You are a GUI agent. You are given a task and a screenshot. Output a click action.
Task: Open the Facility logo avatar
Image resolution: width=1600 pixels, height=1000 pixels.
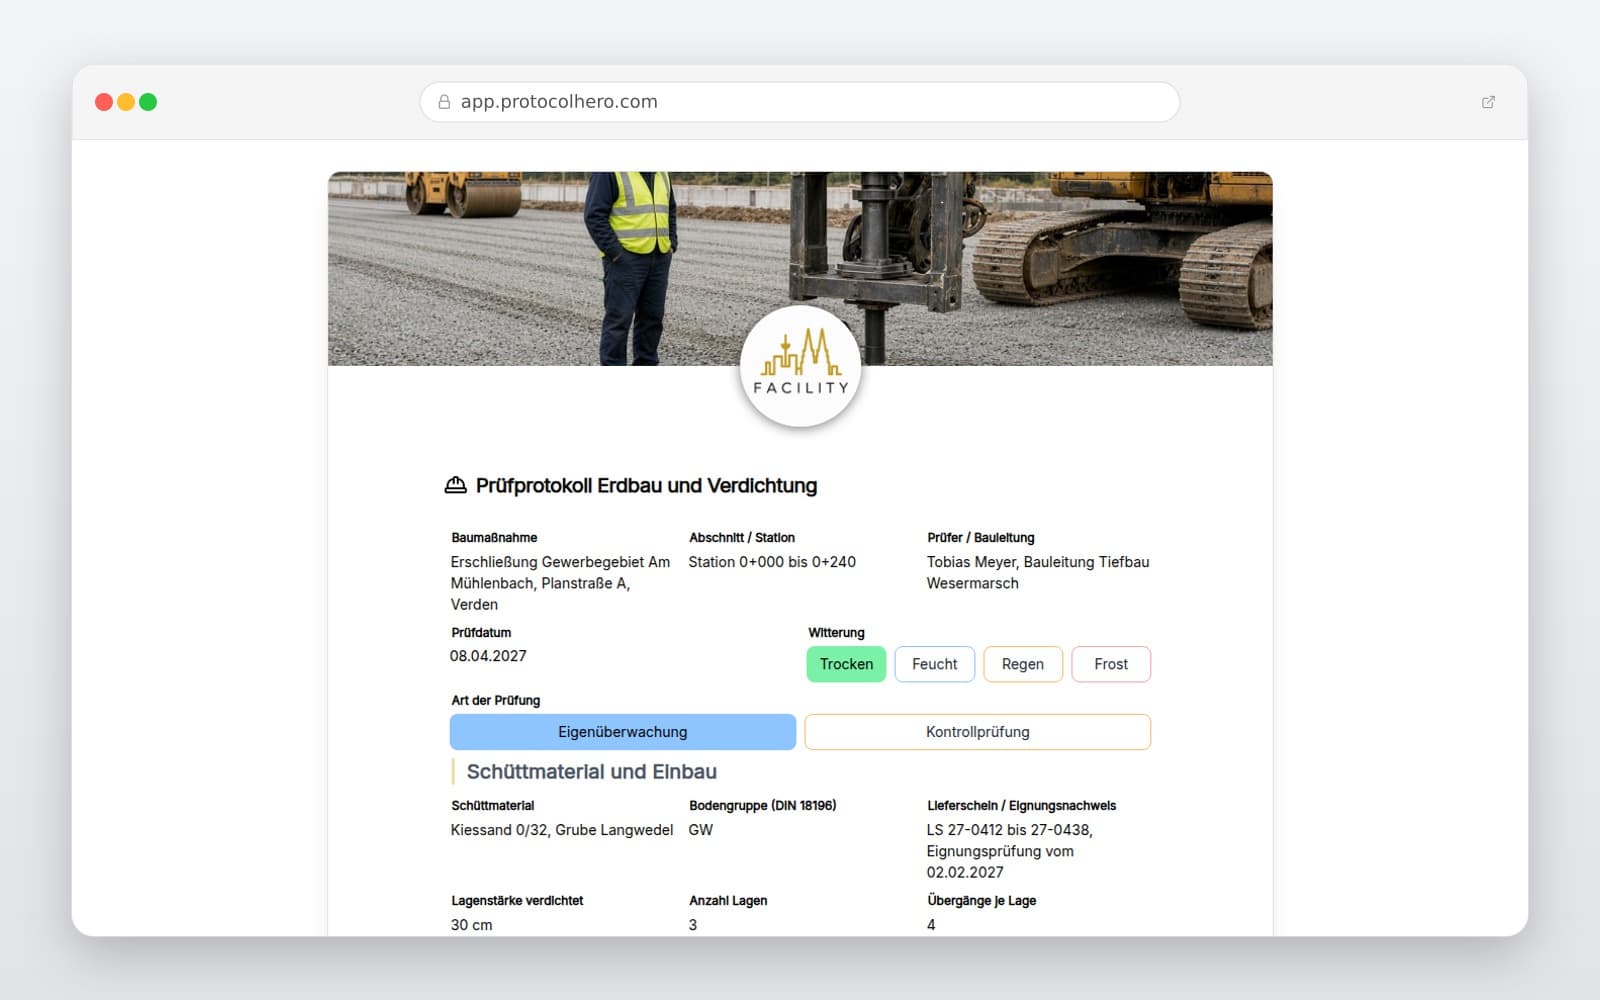(800, 366)
